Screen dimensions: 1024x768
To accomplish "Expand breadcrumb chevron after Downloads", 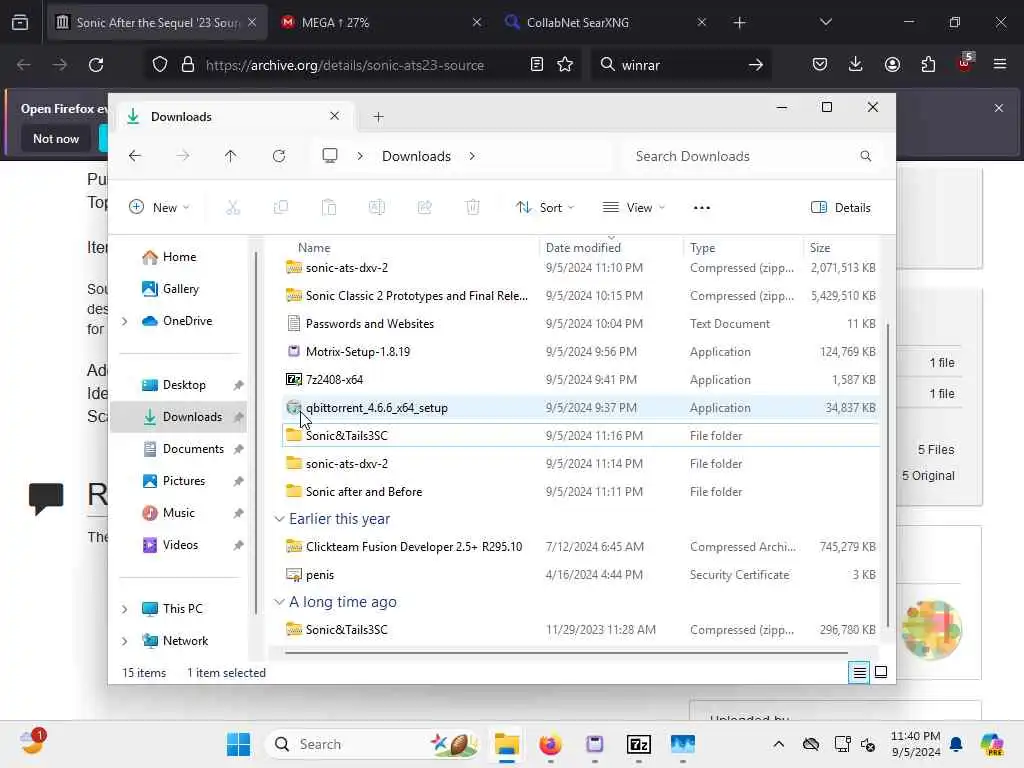I will click(x=472, y=156).
